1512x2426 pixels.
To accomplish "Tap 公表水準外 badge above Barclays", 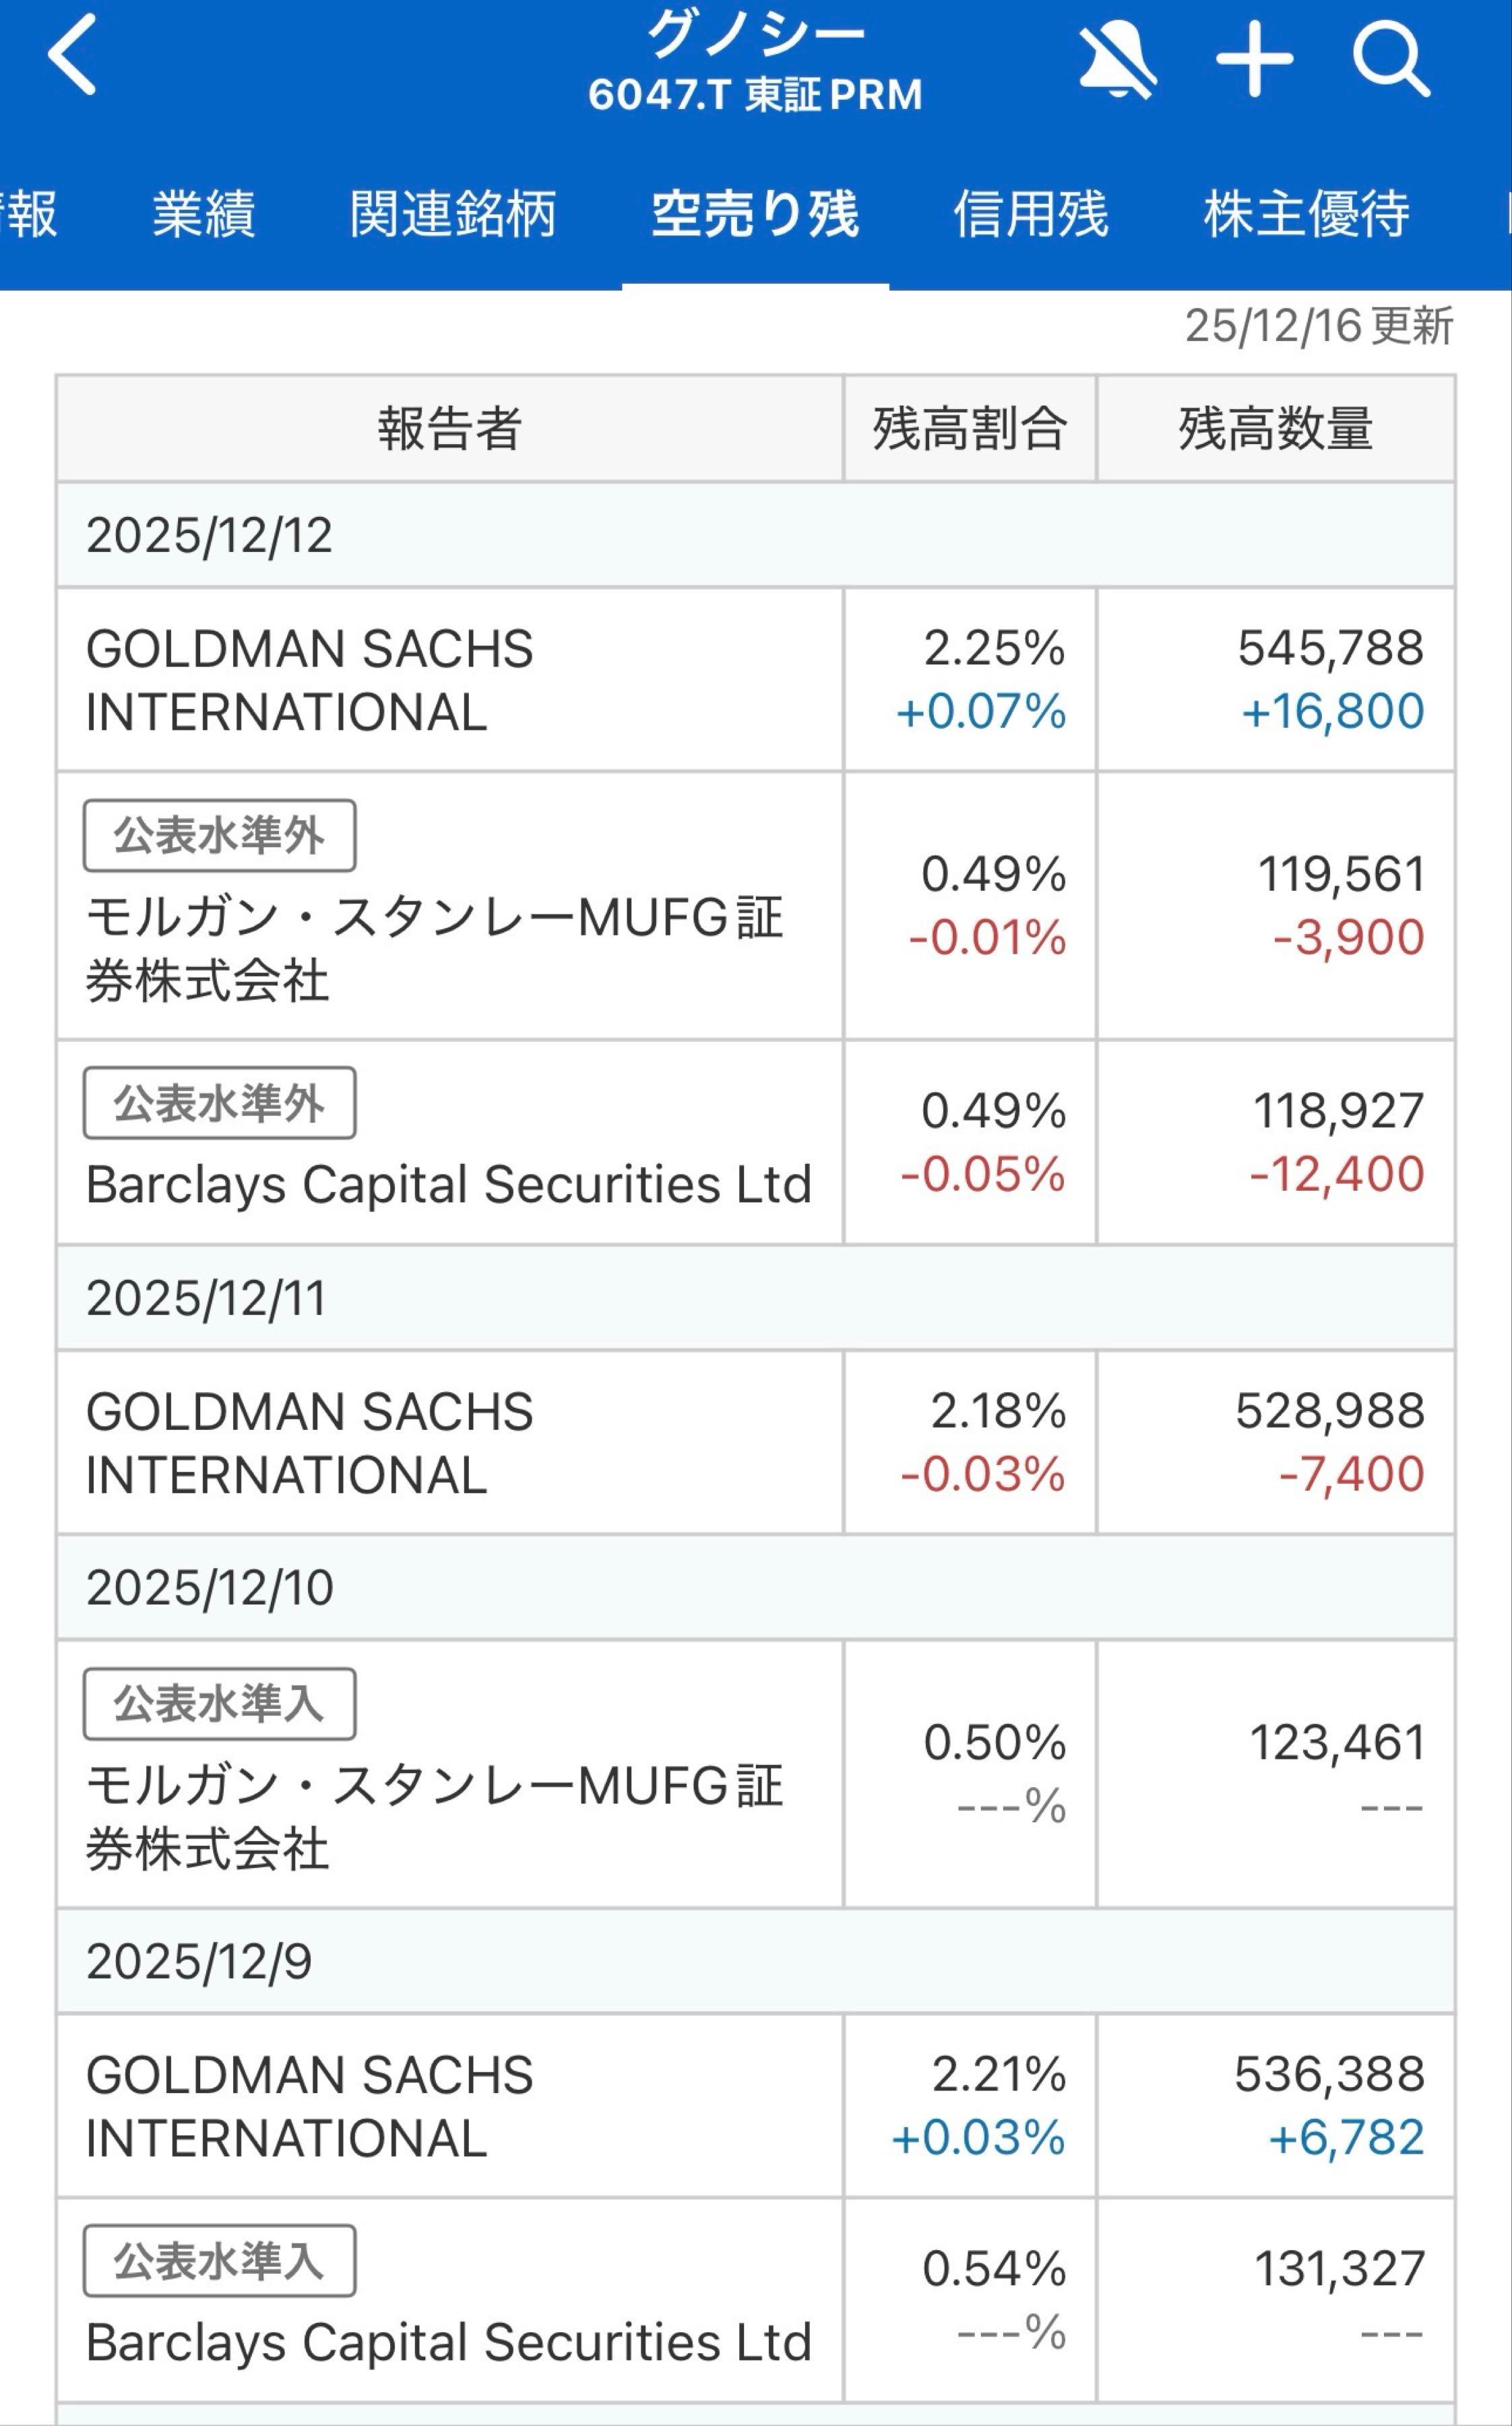I will [219, 1103].
